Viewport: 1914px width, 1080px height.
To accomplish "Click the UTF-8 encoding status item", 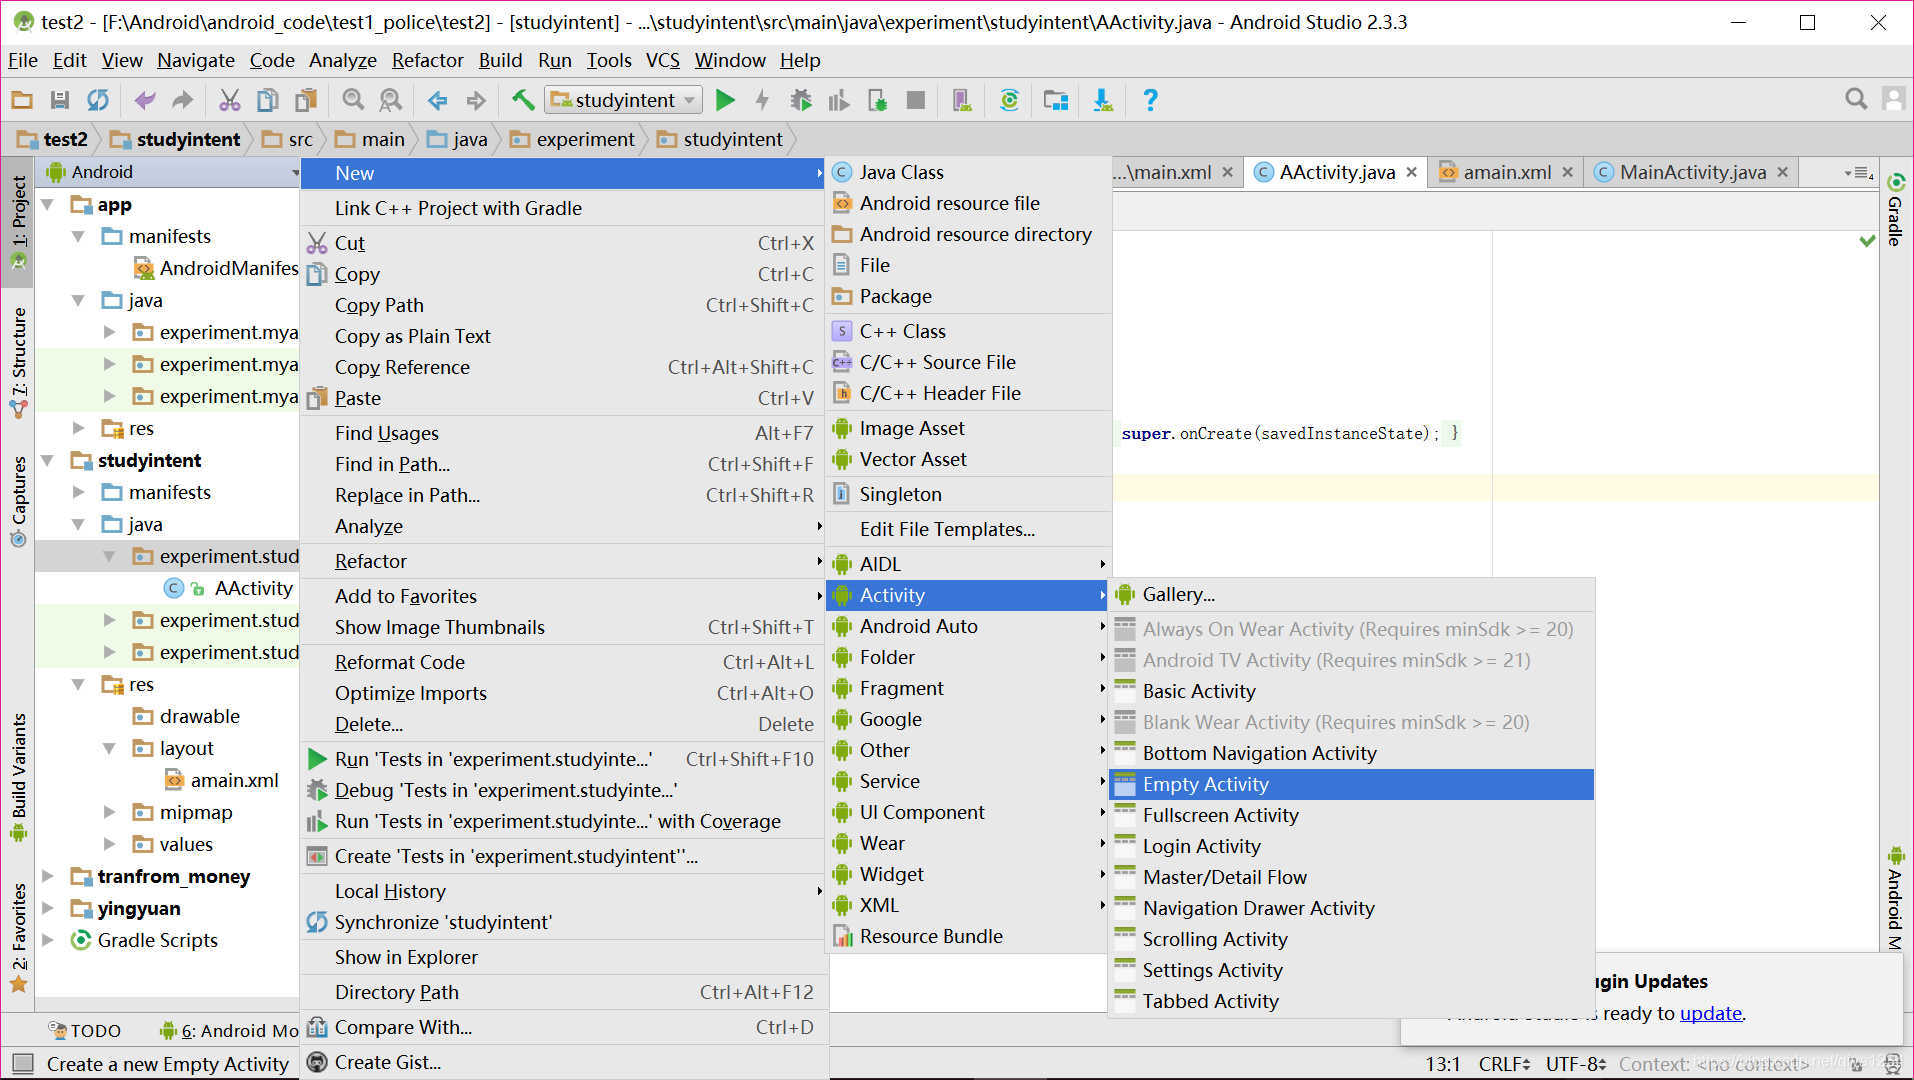I will tap(1576, 1064).
